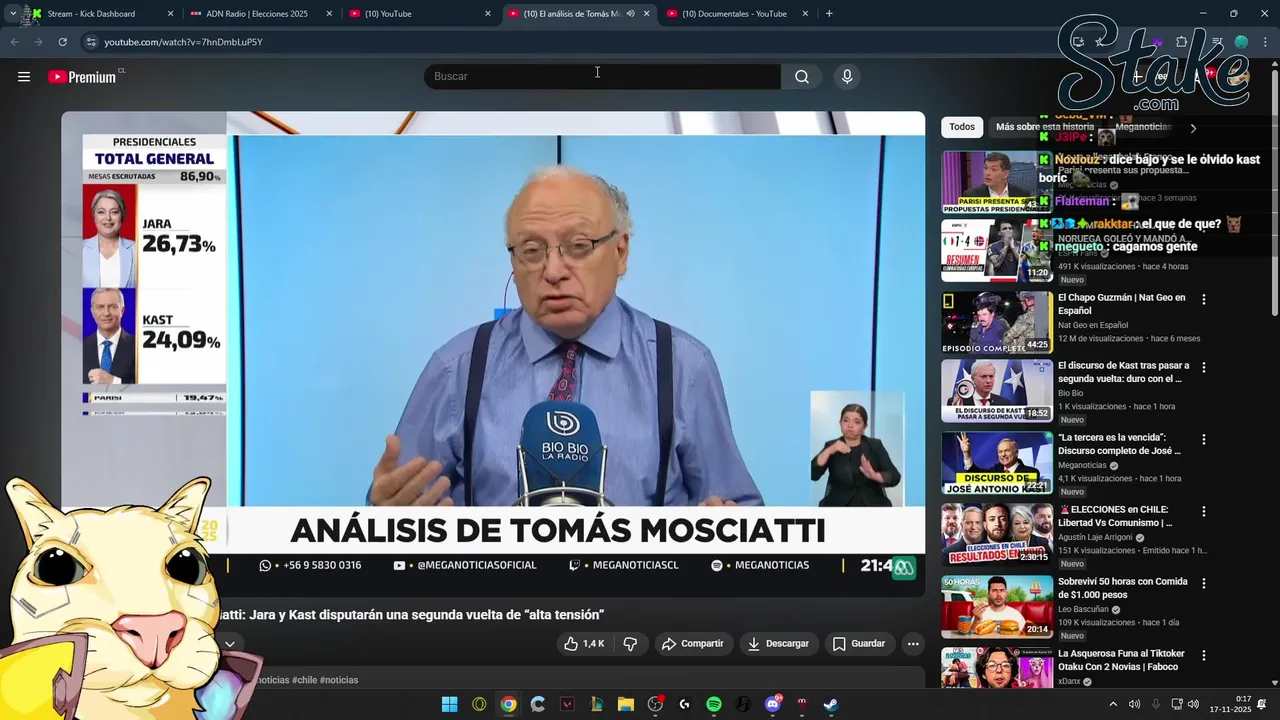View site information icon in address bar
1280x720 pixels.
pos(90,42)
